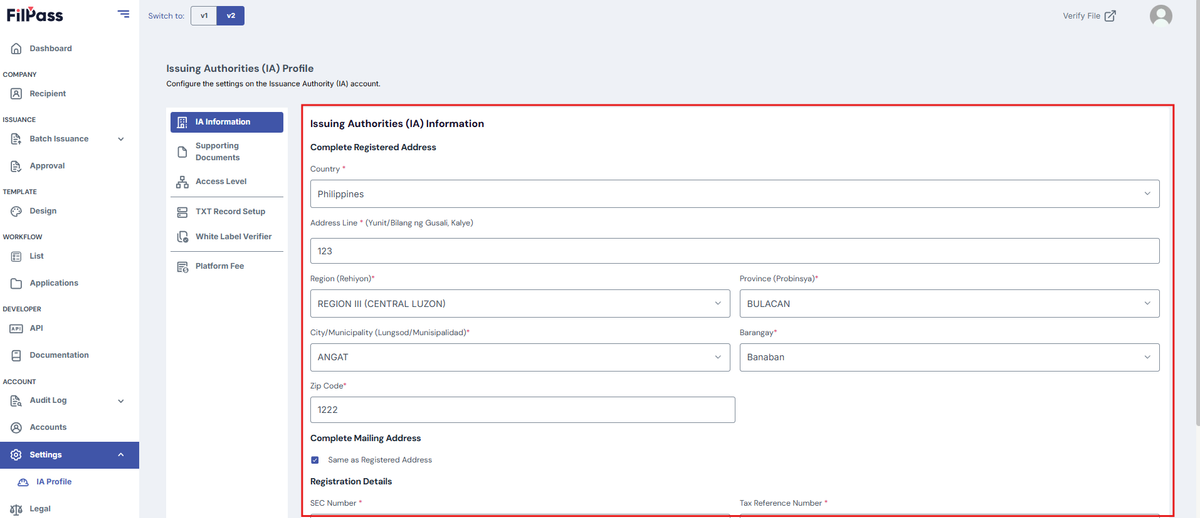Open the Country dropdown showing Philippines
The height and width of the screenshot is (518, 1200).
click(735, 194)
